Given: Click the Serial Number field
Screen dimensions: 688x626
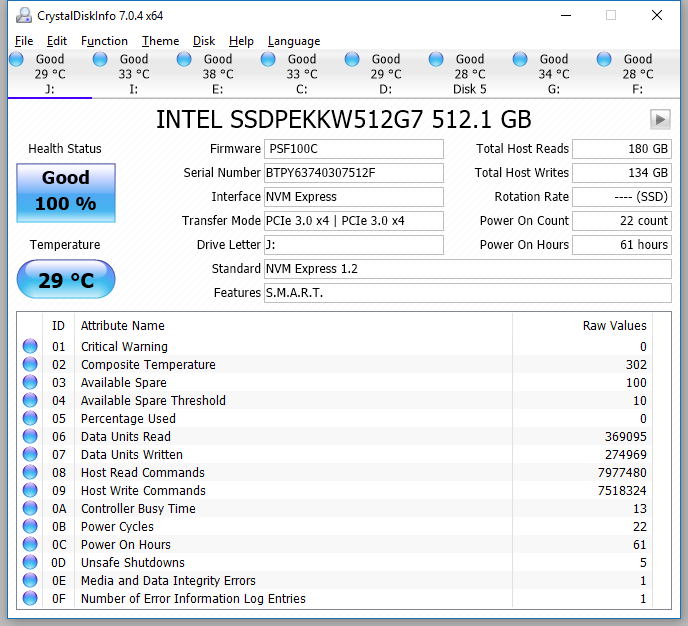Looking at the screenshot, I should point(353,173).
